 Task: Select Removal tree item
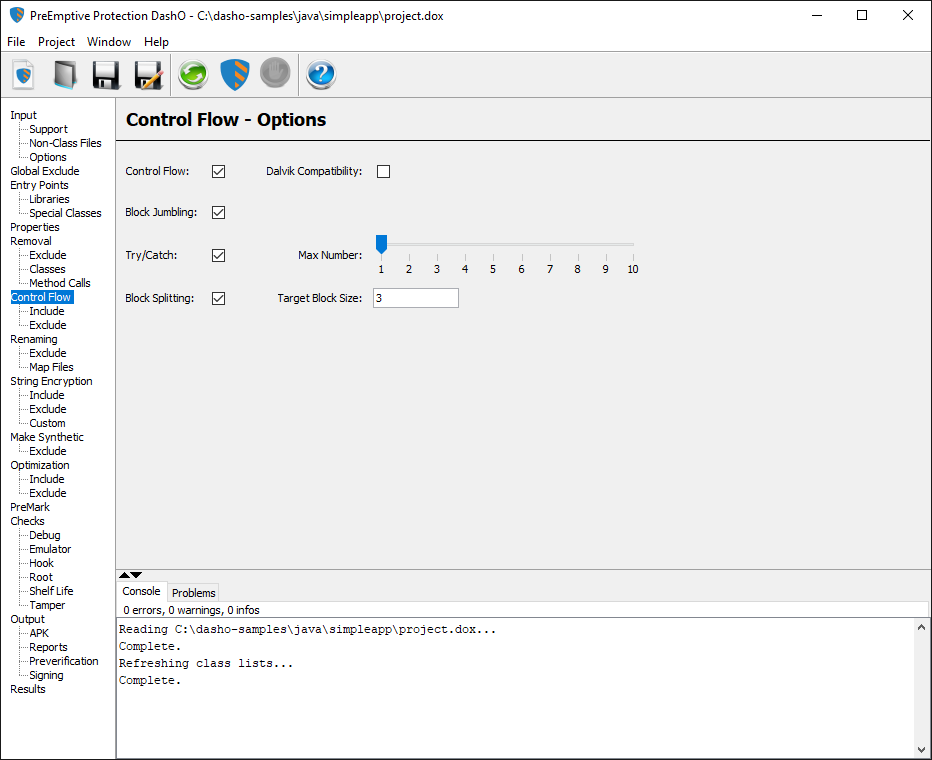30,241
